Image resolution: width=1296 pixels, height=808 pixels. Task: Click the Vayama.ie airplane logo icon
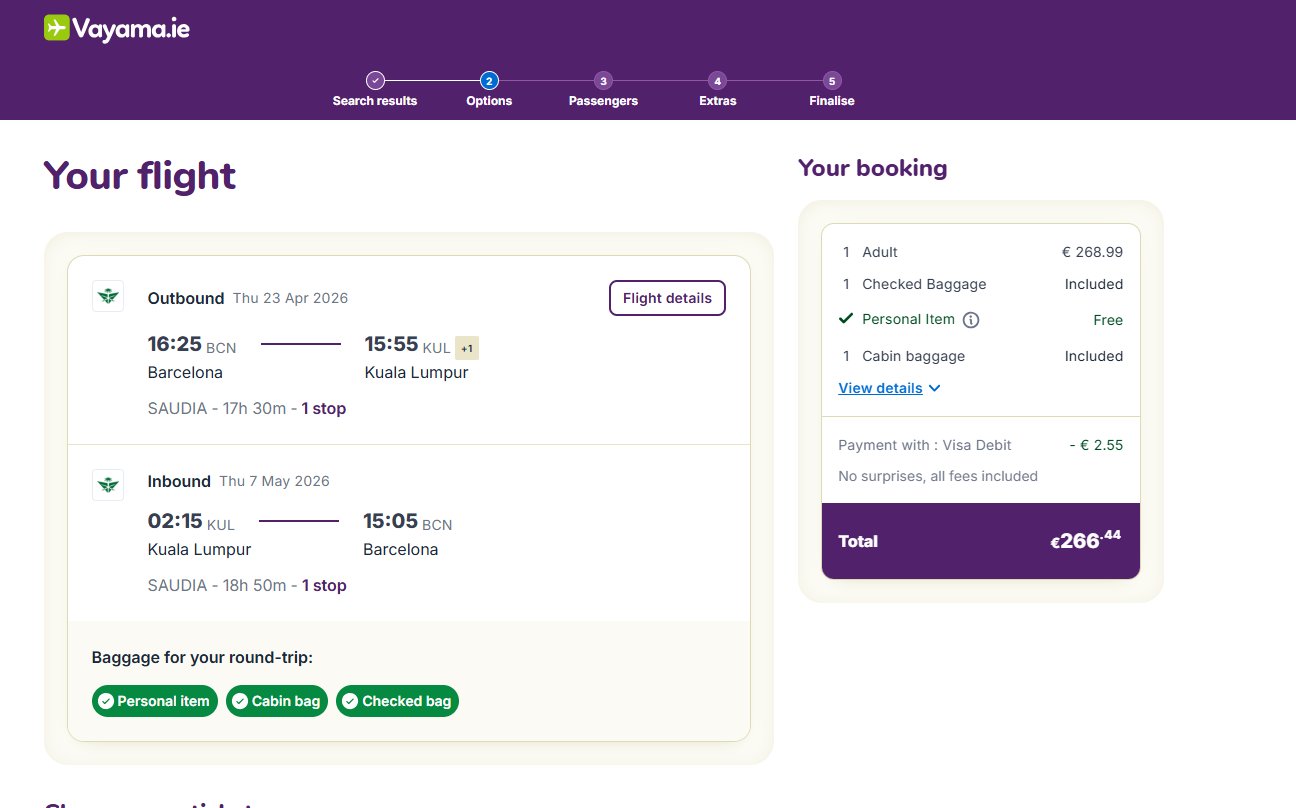(56, 28)
